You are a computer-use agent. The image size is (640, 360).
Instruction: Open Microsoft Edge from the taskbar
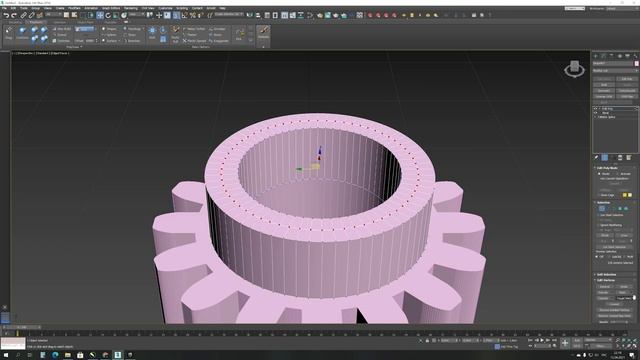pyautogui.click(x=55, y=355)
